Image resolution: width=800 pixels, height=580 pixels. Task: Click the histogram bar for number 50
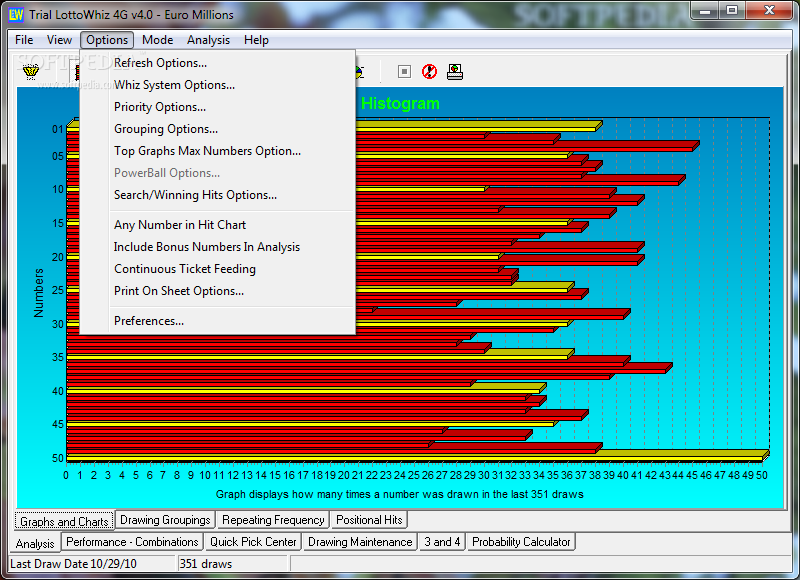417,457
